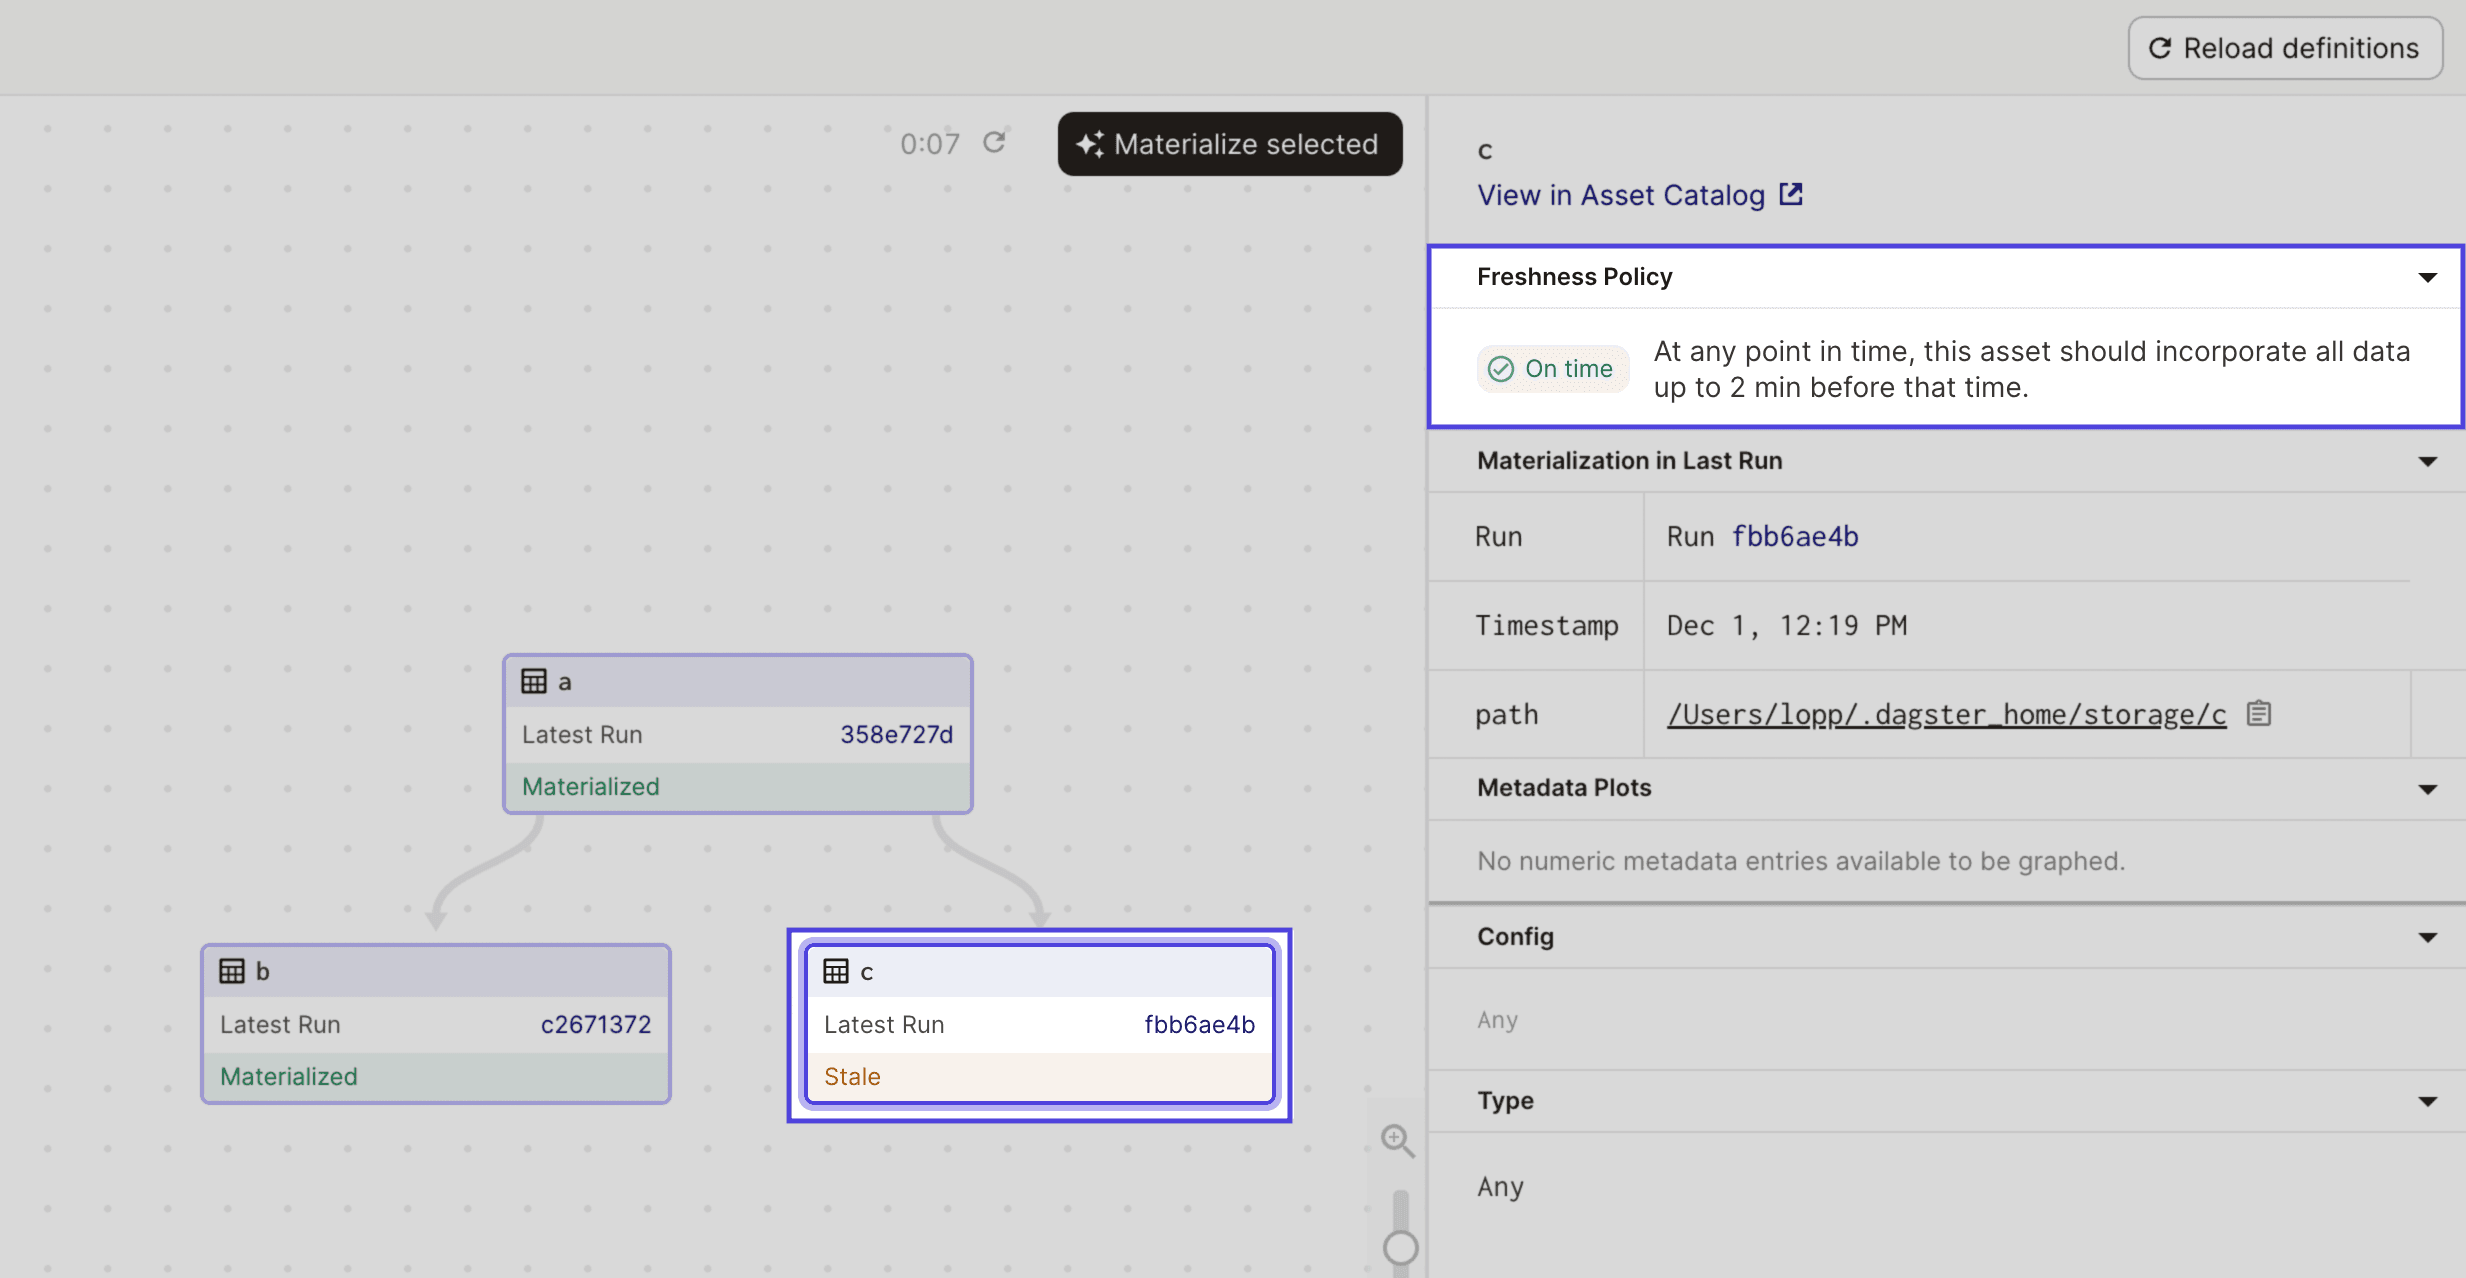Click the Materialize selected button
Viewport: 2466px width, 1278px height.
click(1230, 144)
